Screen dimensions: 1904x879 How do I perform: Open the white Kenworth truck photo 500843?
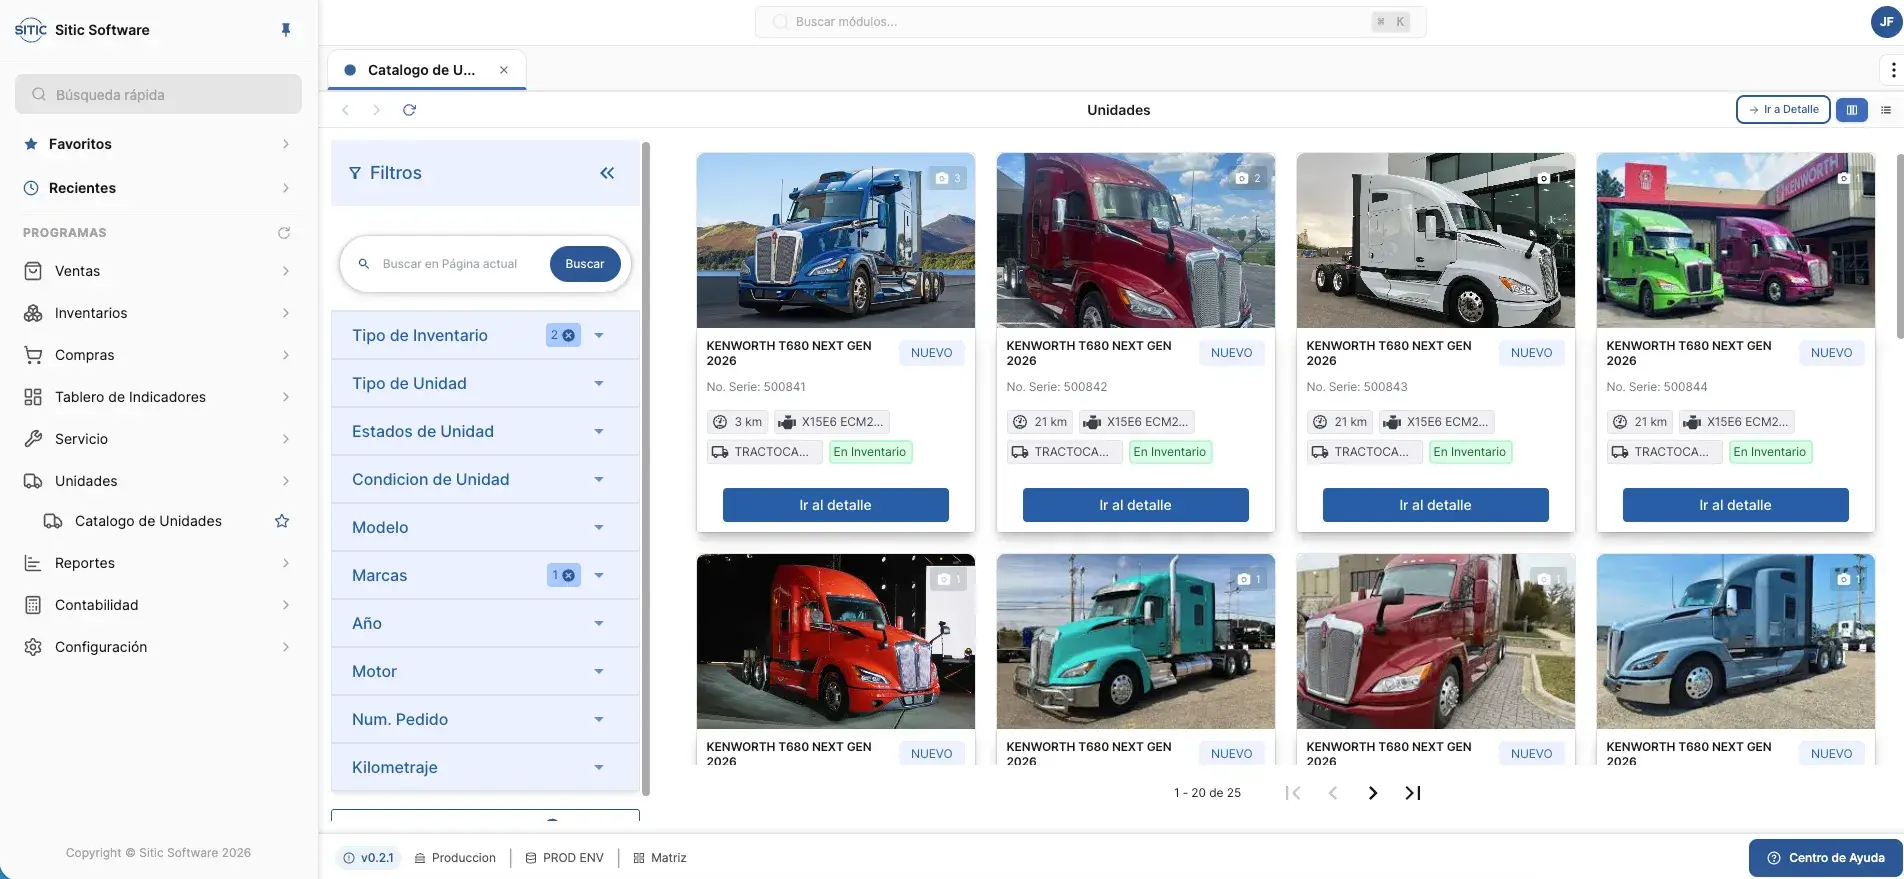[1435, 240]
